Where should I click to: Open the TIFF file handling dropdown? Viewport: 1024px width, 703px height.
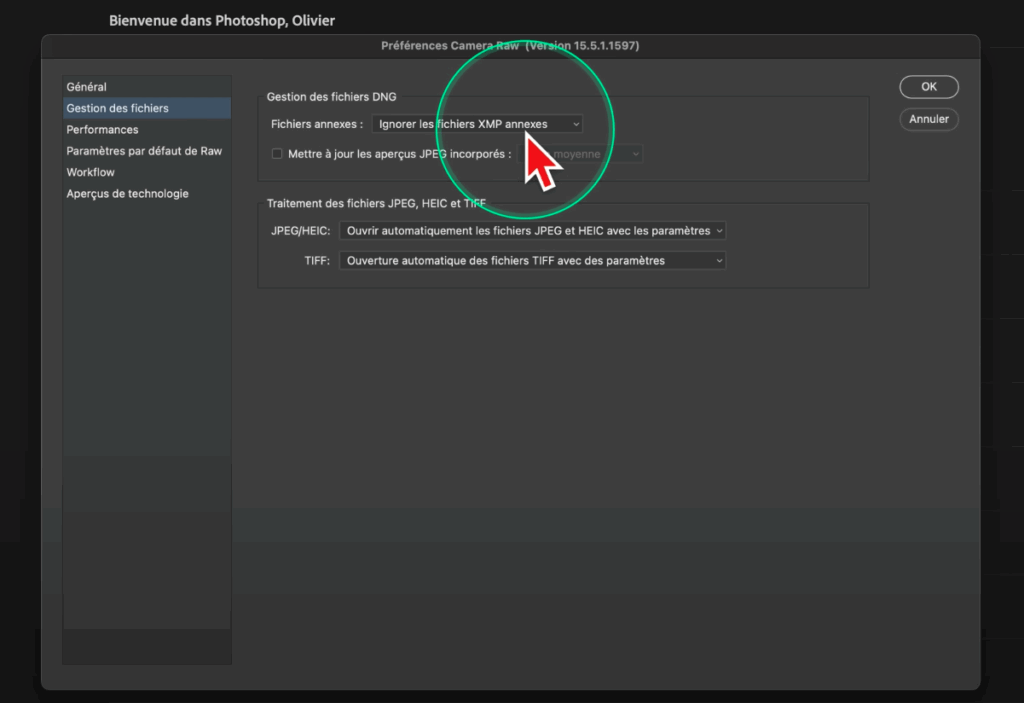click(532, 261)
